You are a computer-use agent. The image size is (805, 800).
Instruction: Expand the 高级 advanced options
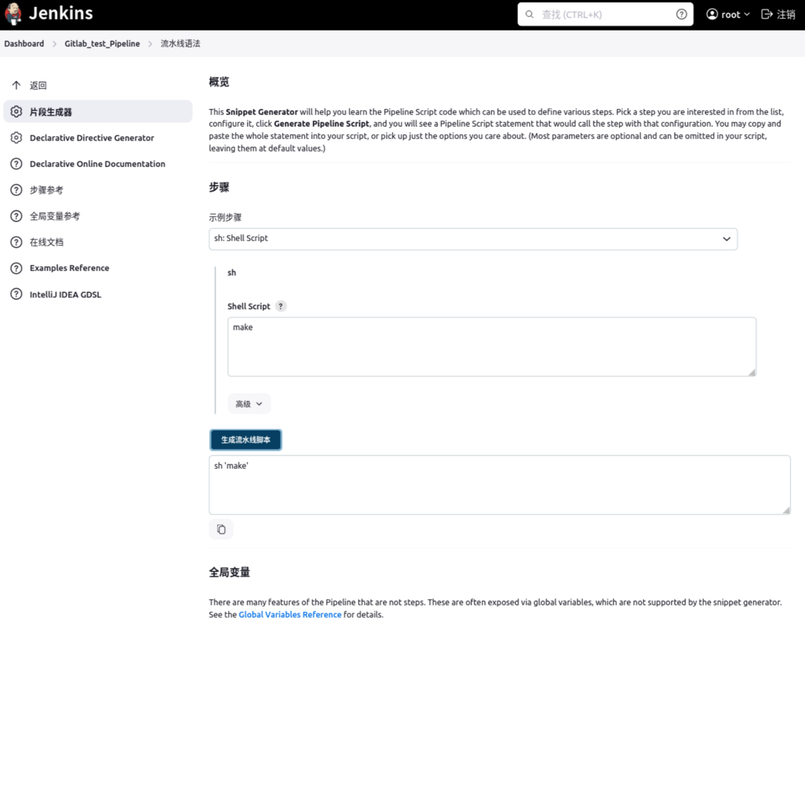[x=249, y=404]
